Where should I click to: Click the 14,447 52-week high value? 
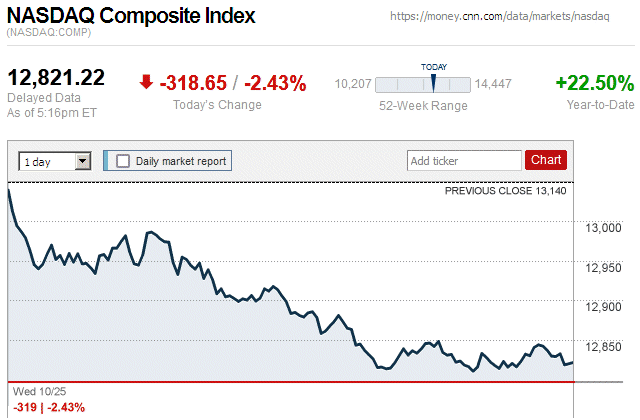coord(493,84)
